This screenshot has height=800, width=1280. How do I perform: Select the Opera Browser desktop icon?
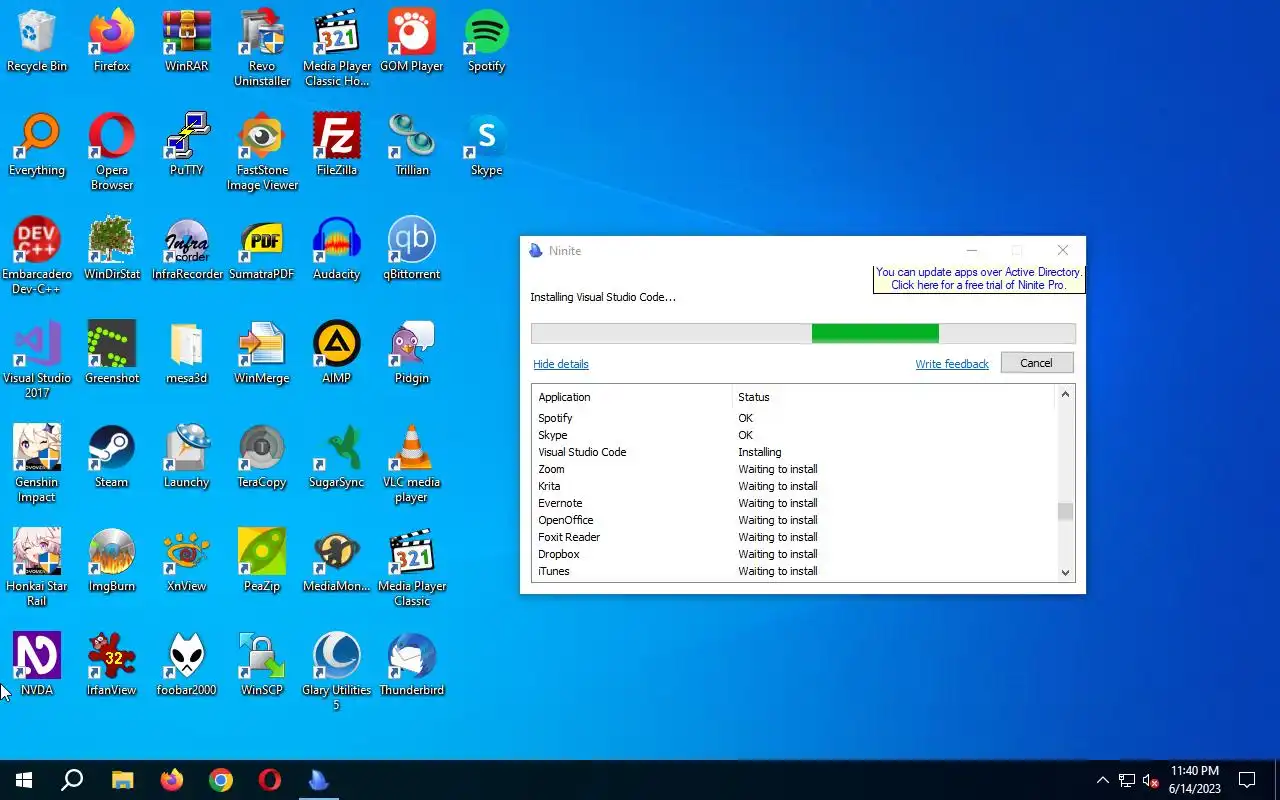(112, 152)
